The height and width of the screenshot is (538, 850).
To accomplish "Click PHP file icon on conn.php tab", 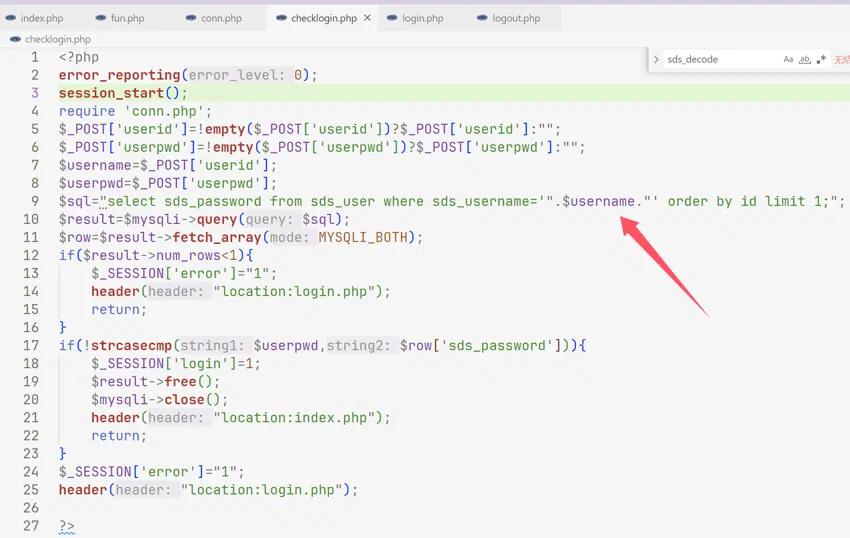I will pyautogui.click(x=191, y=18).
